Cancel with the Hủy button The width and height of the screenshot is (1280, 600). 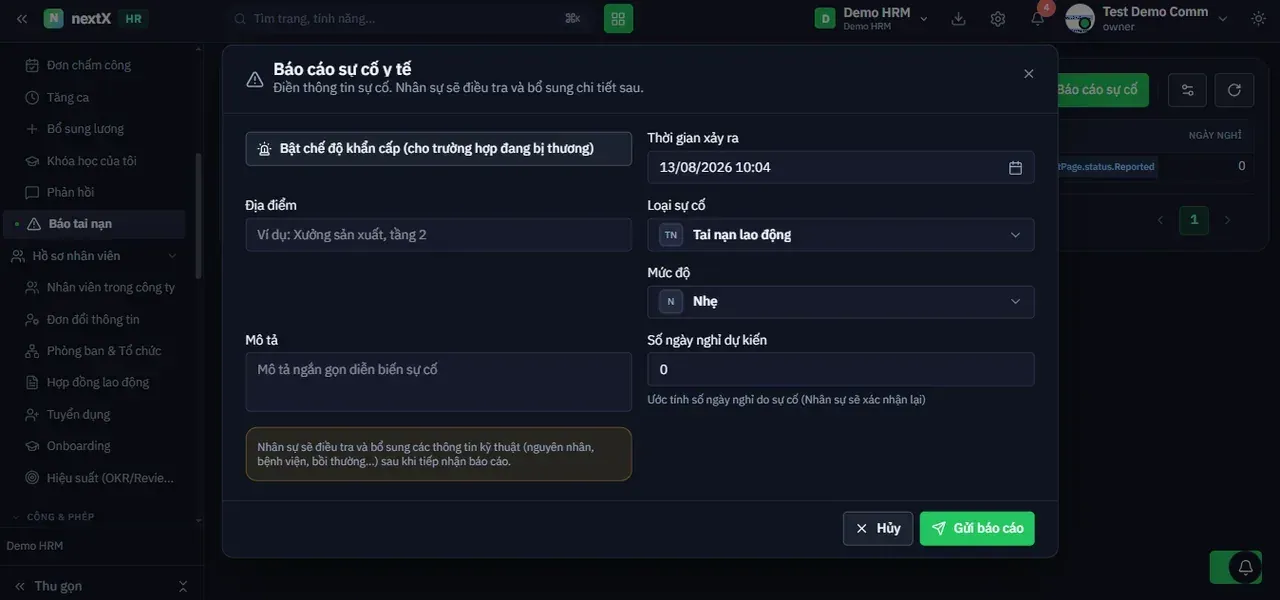click(877, 528)
